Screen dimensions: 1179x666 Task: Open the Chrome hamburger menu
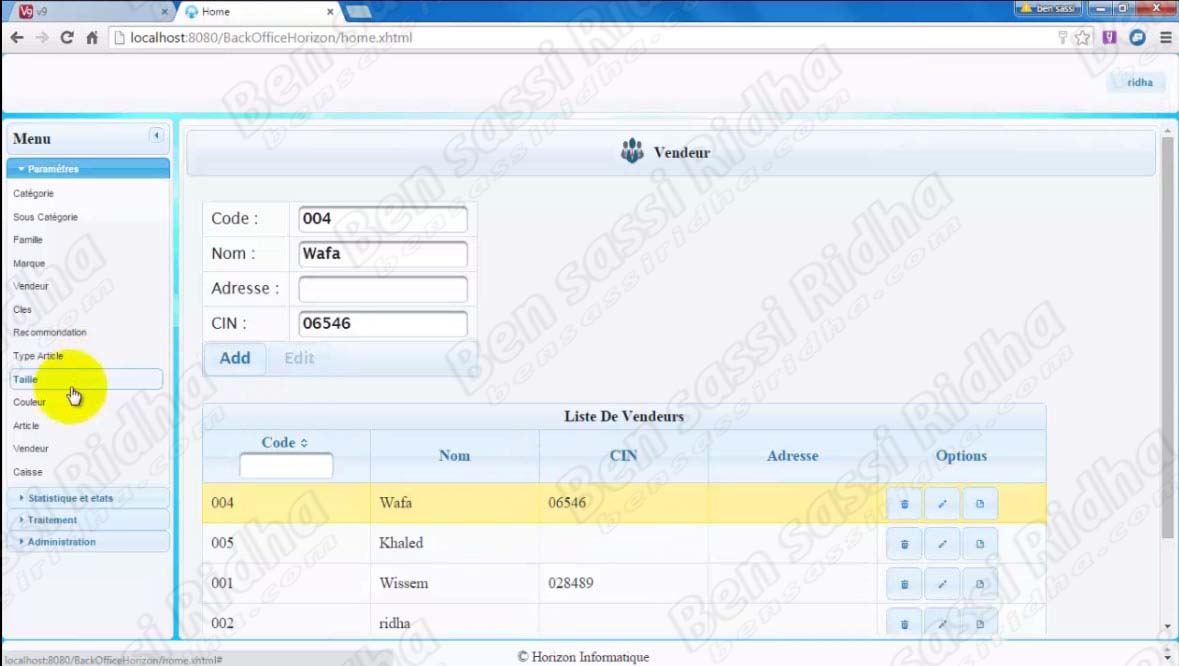pos(1165,38)
